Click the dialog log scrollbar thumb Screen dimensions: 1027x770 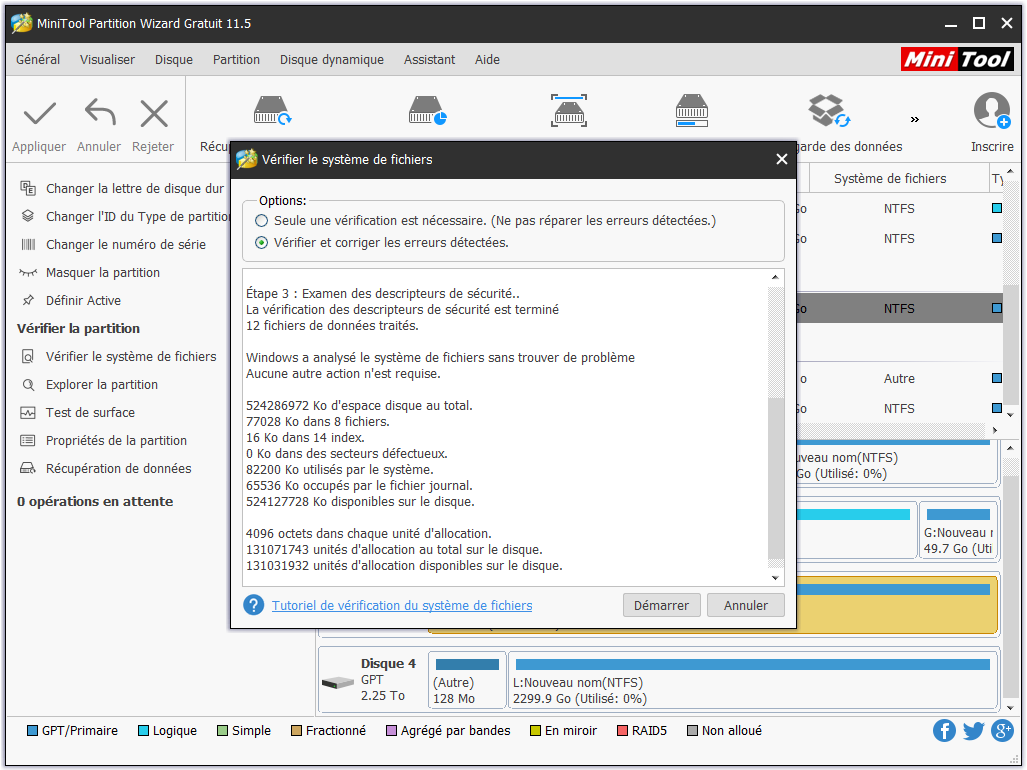point(775,478)
